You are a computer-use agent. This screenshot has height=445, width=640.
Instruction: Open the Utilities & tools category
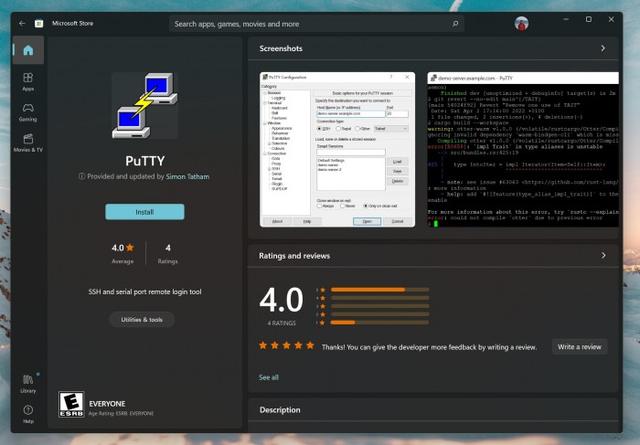[142, 320]
